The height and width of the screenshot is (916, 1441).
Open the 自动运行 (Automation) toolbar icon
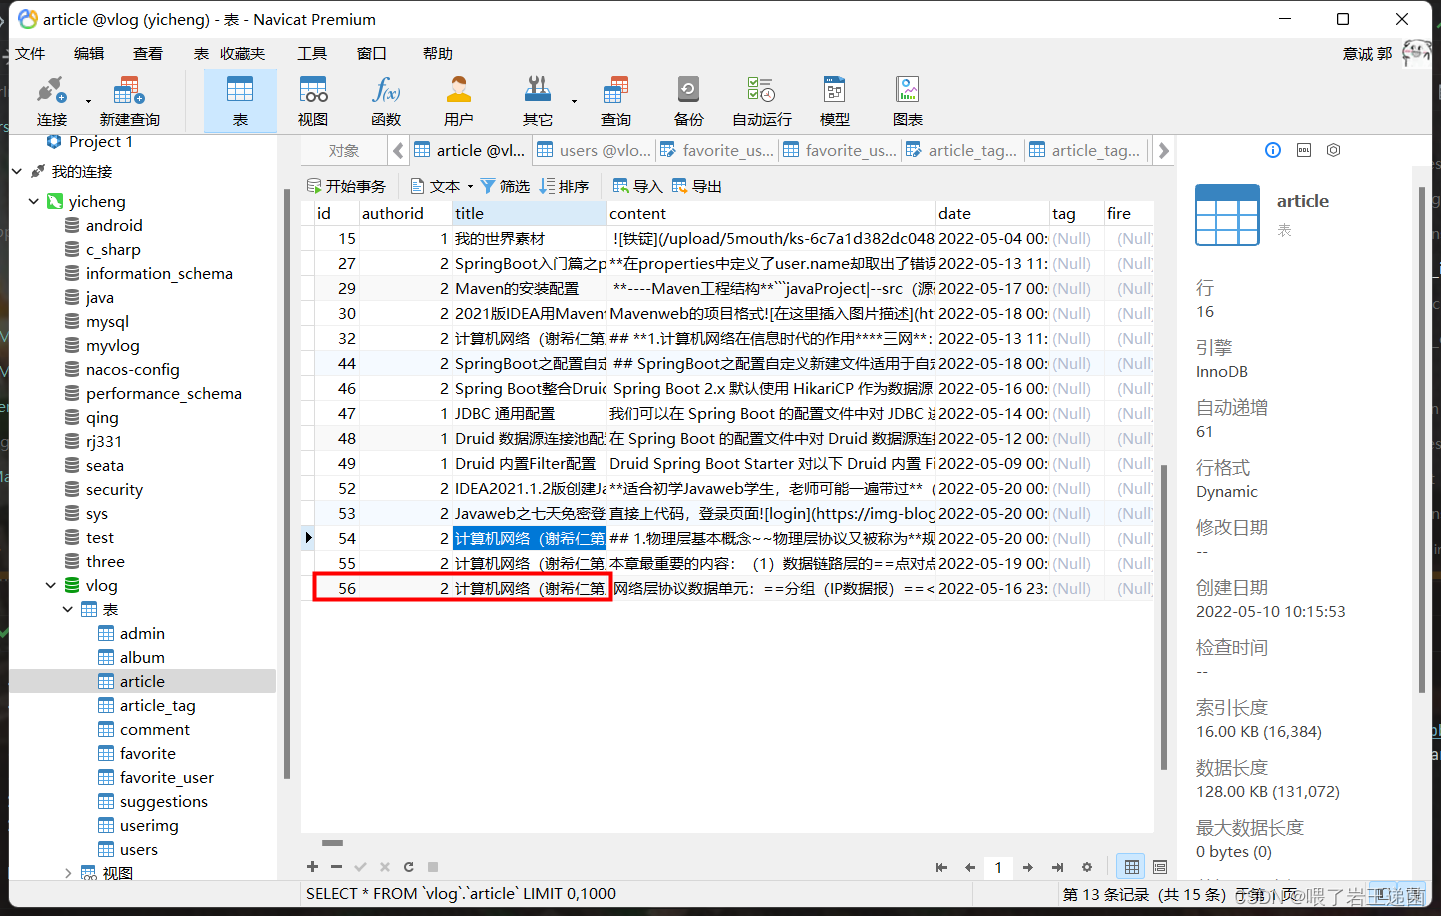click(761, 101)
